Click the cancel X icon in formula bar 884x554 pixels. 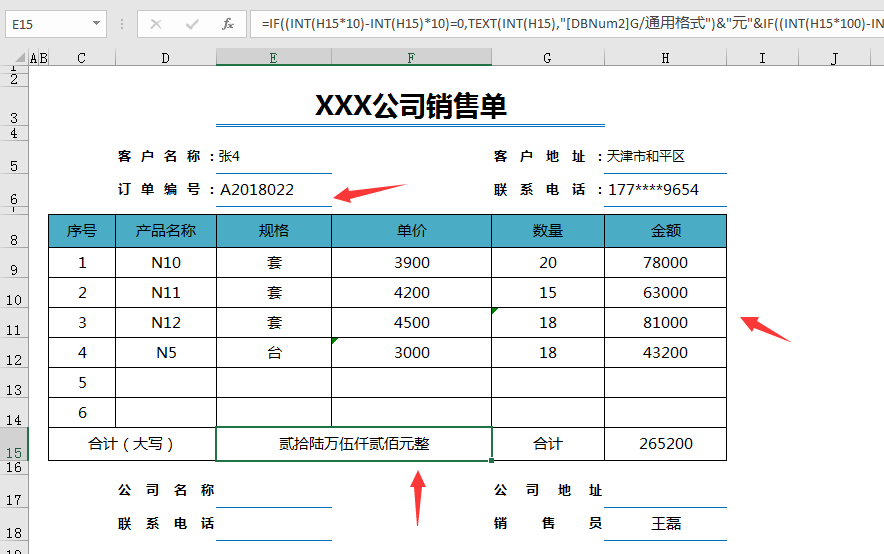point(156,24)
